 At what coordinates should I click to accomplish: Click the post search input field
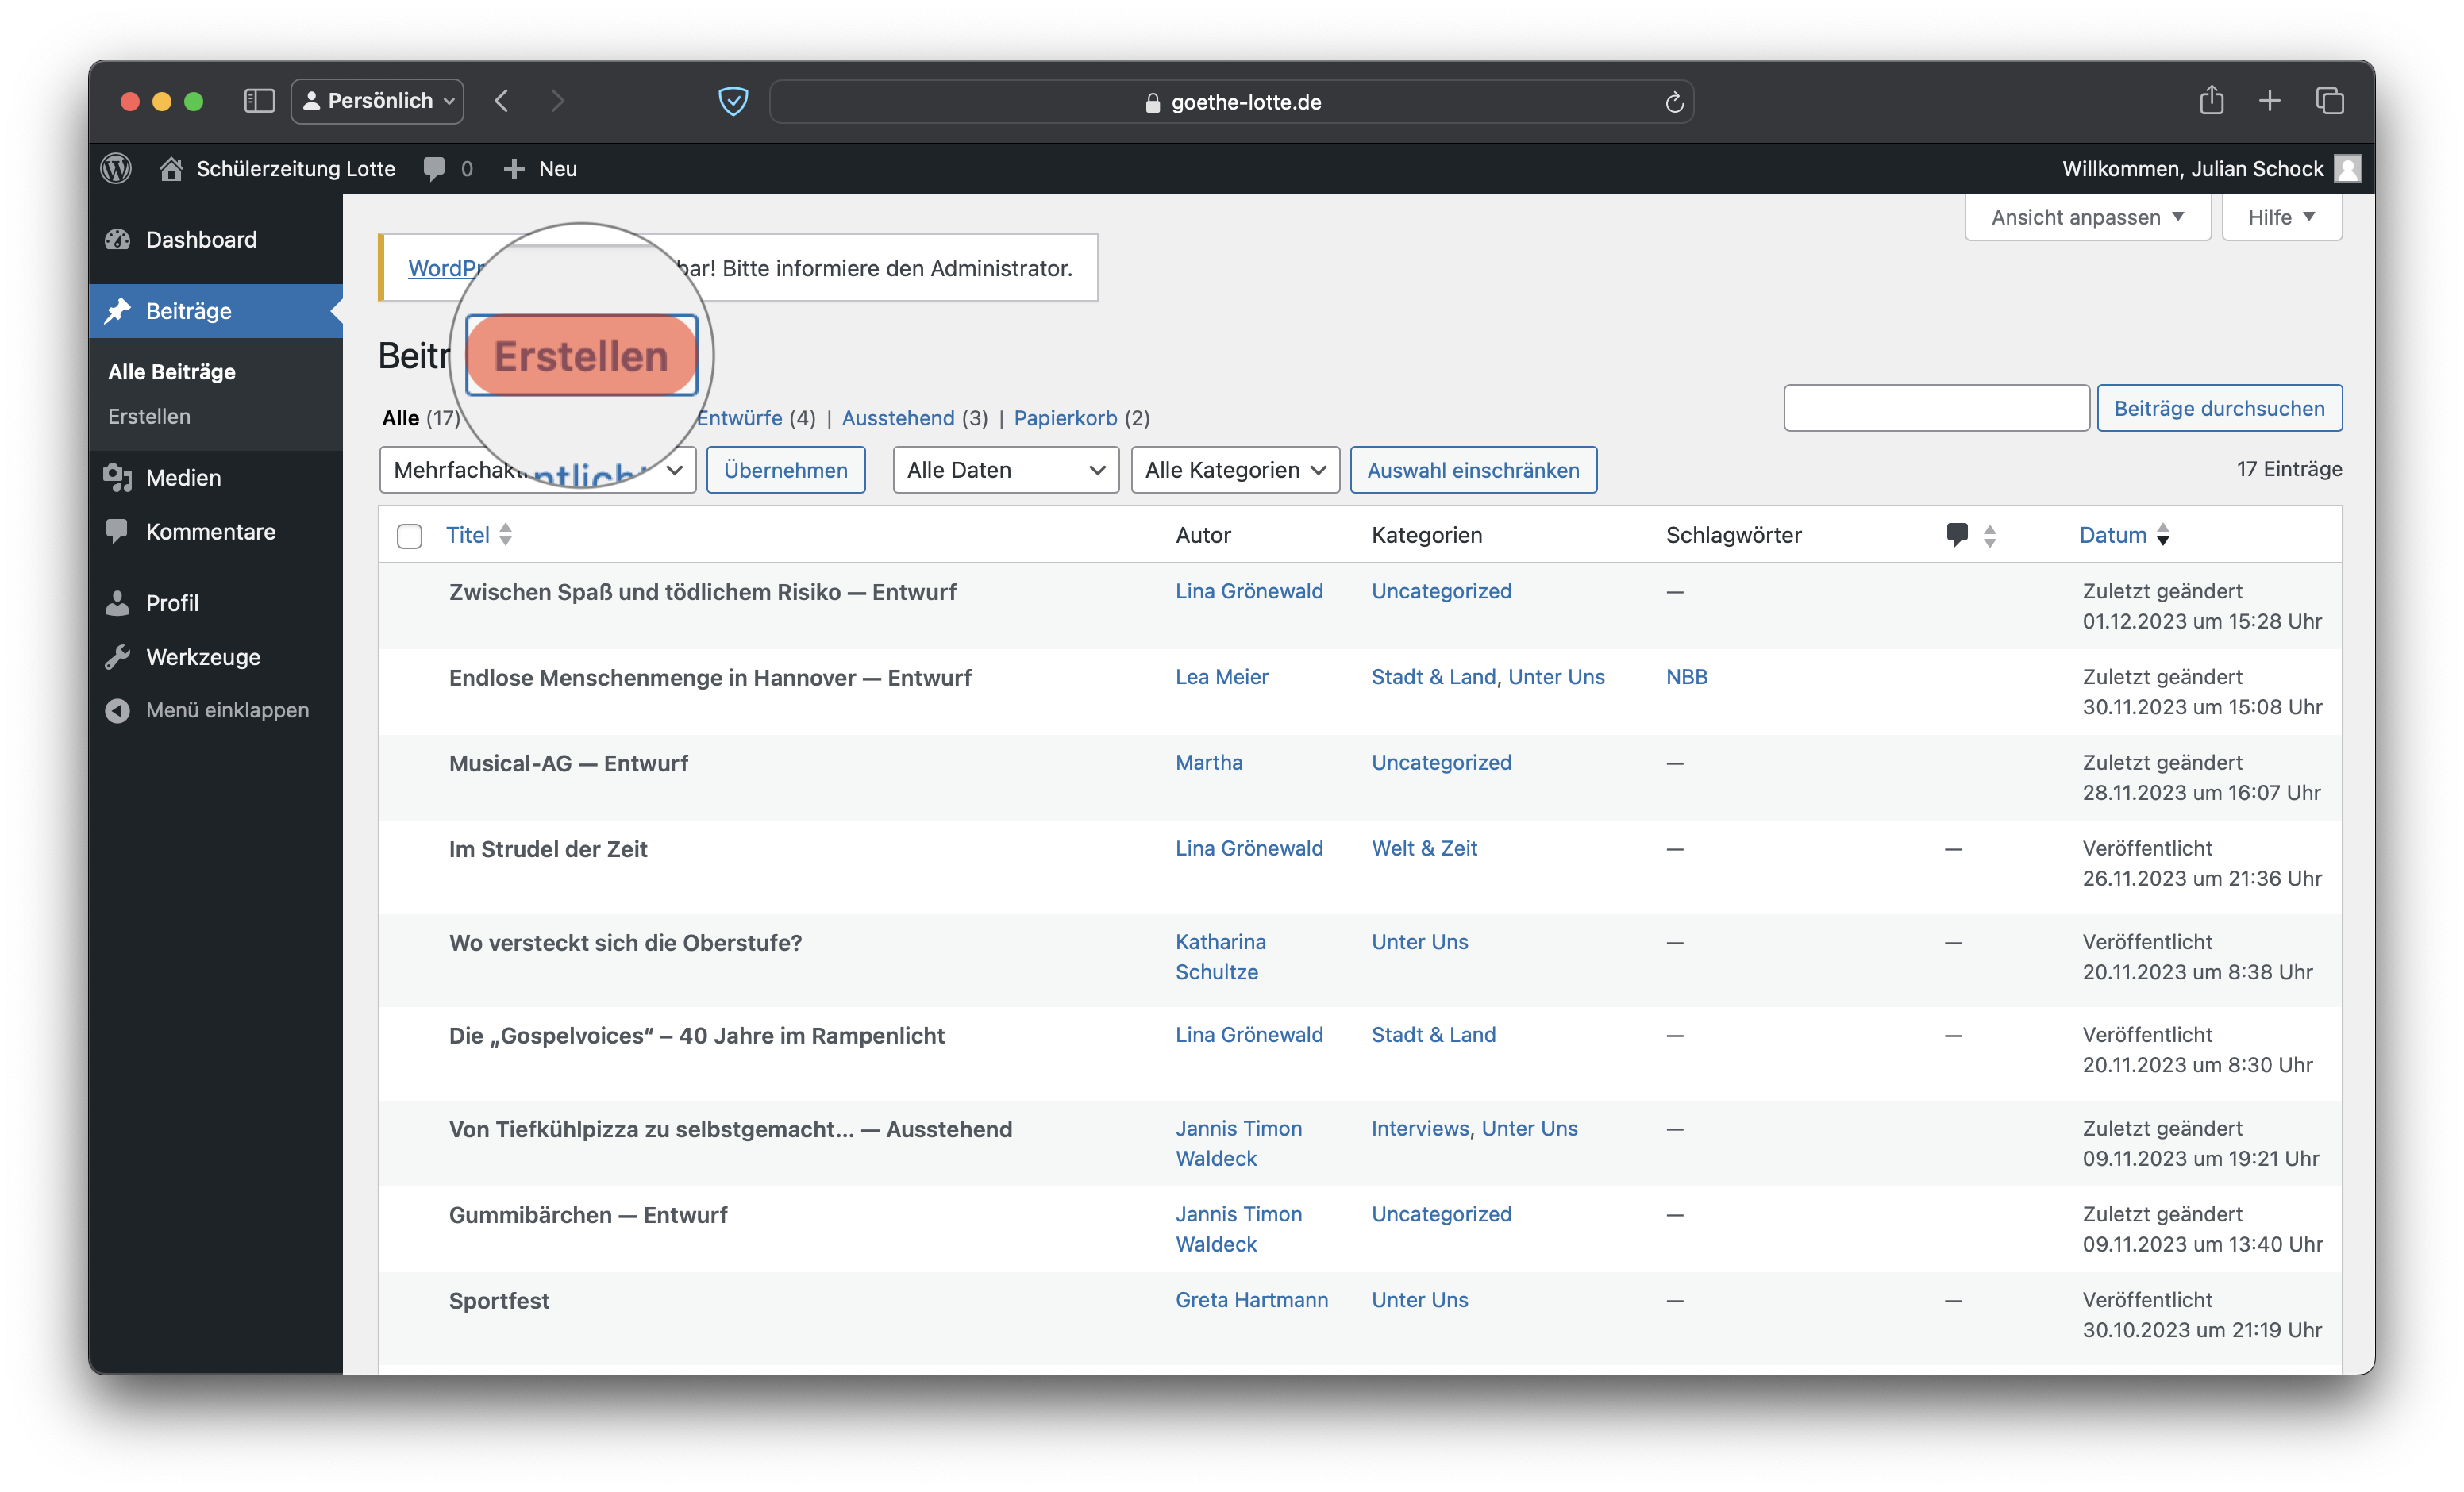tap(1935, 408)
